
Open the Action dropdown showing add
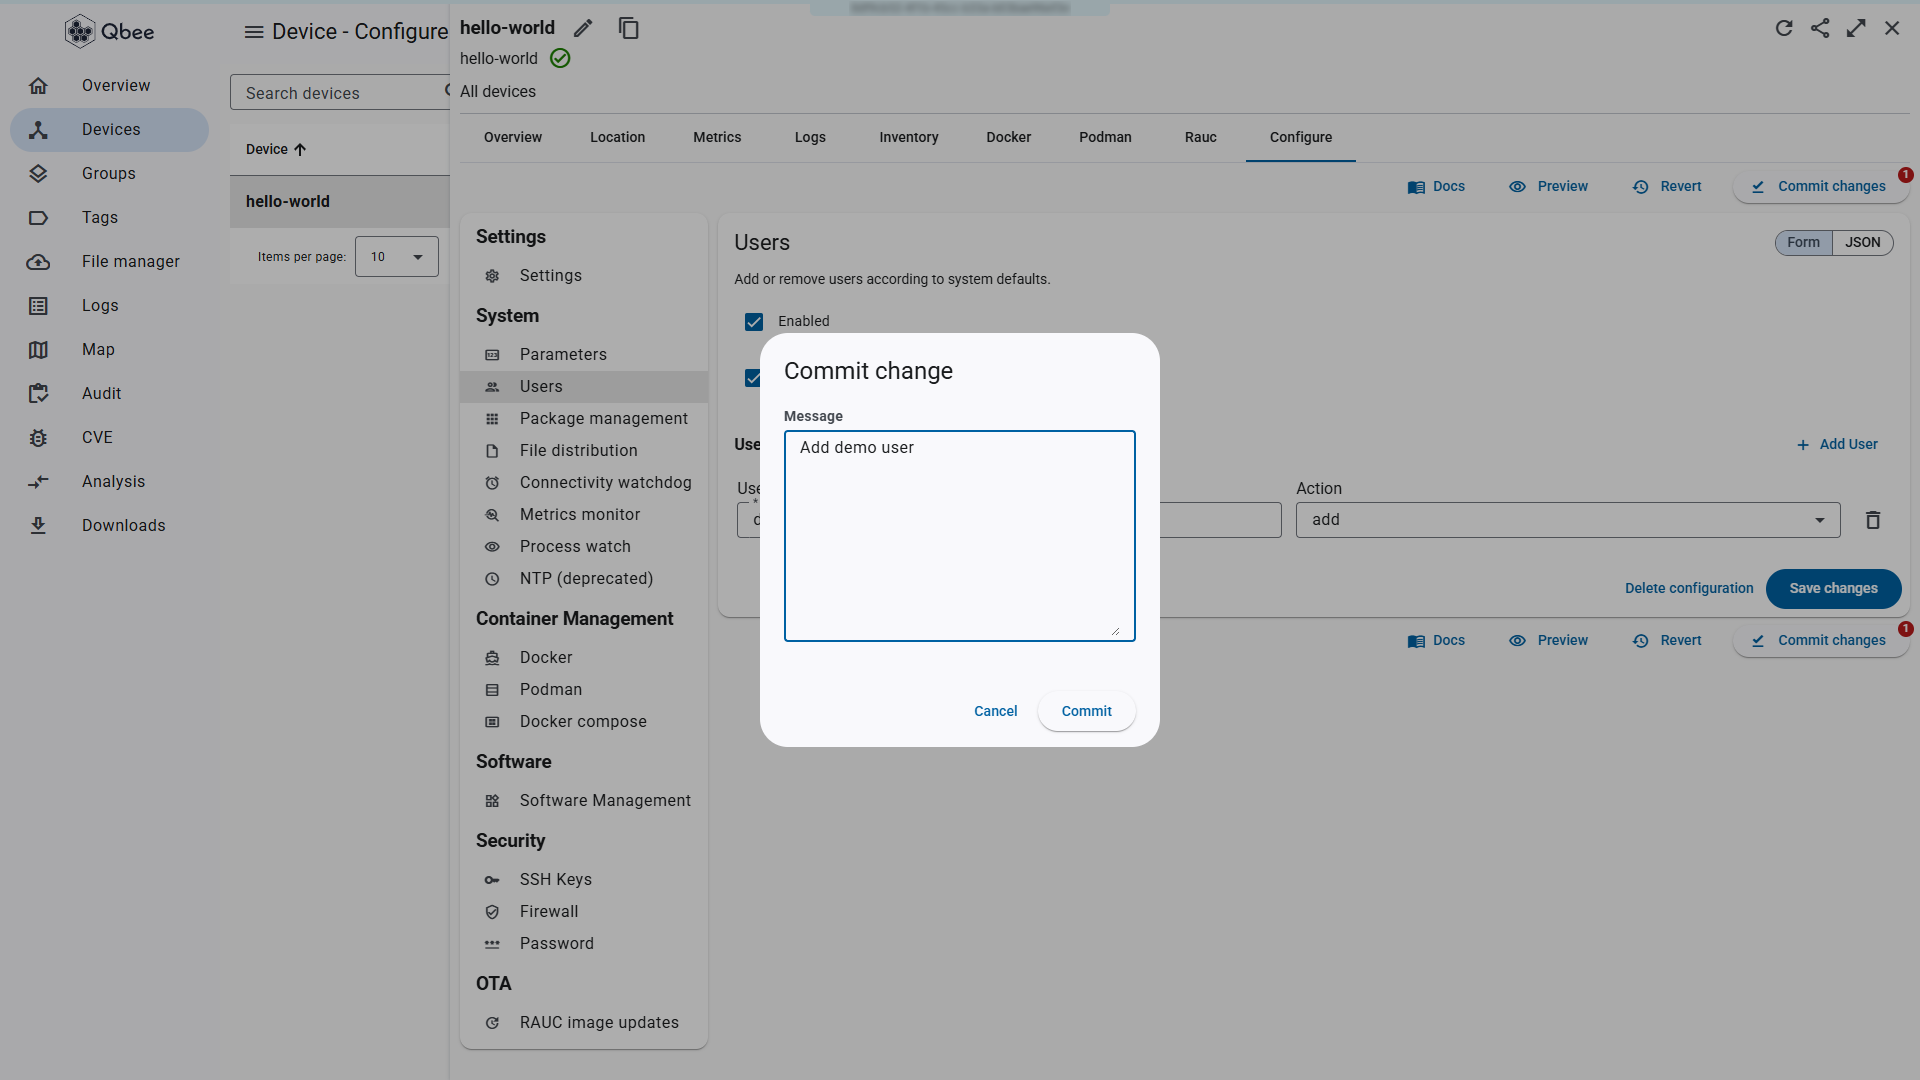[1568, 520]
